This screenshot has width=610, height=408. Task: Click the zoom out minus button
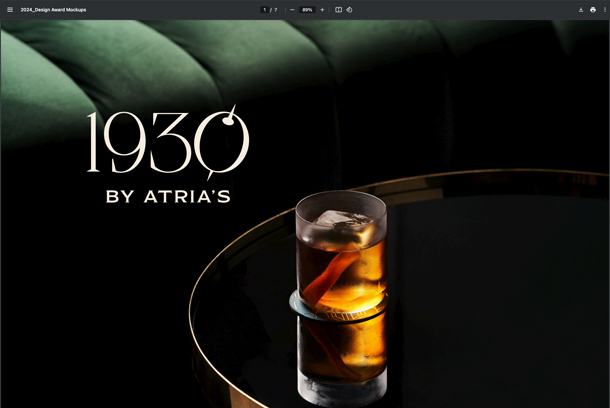tap(292, 10)
